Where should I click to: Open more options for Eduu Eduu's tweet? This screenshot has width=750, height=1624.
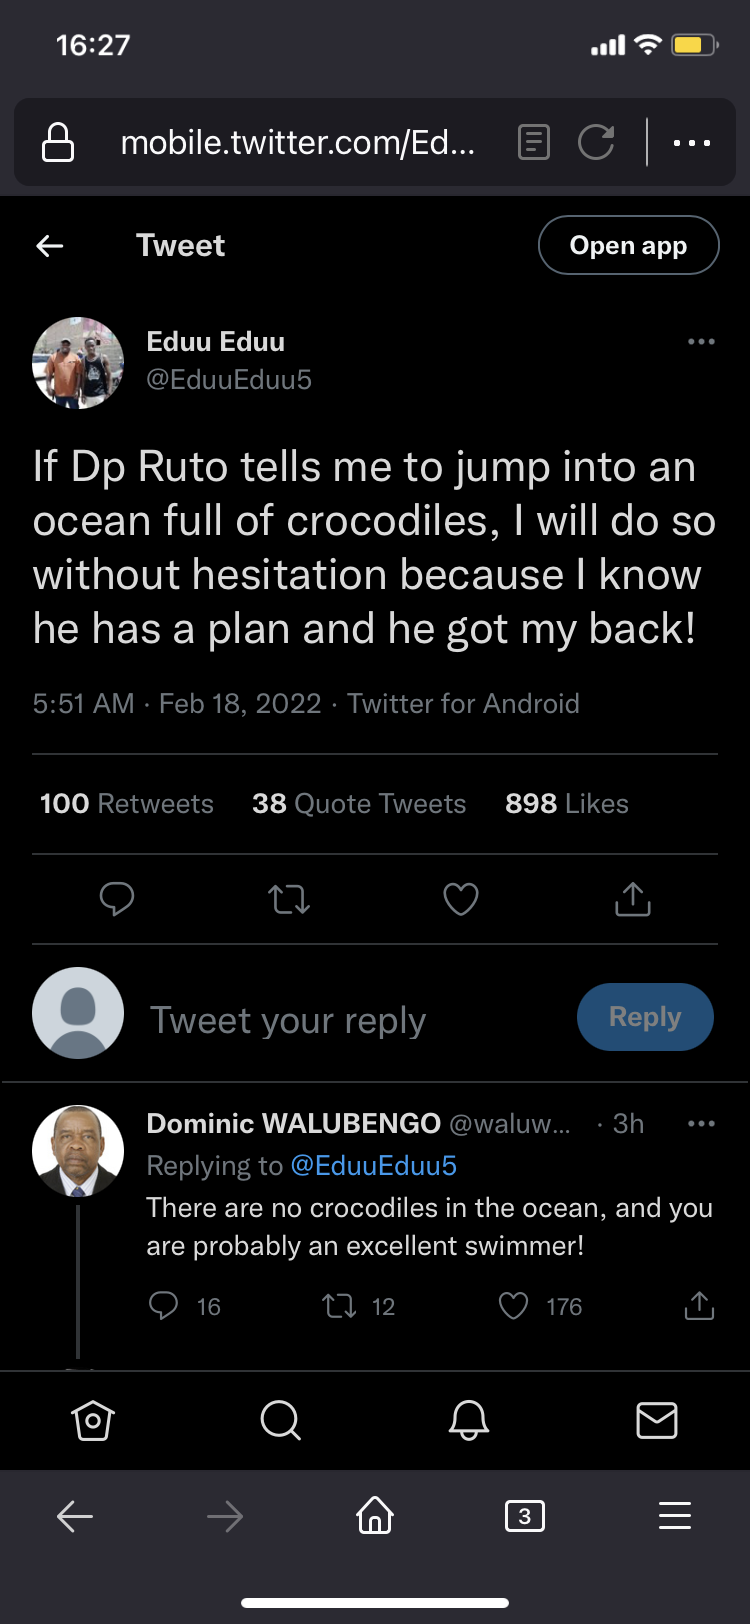(x=701, y=342)
